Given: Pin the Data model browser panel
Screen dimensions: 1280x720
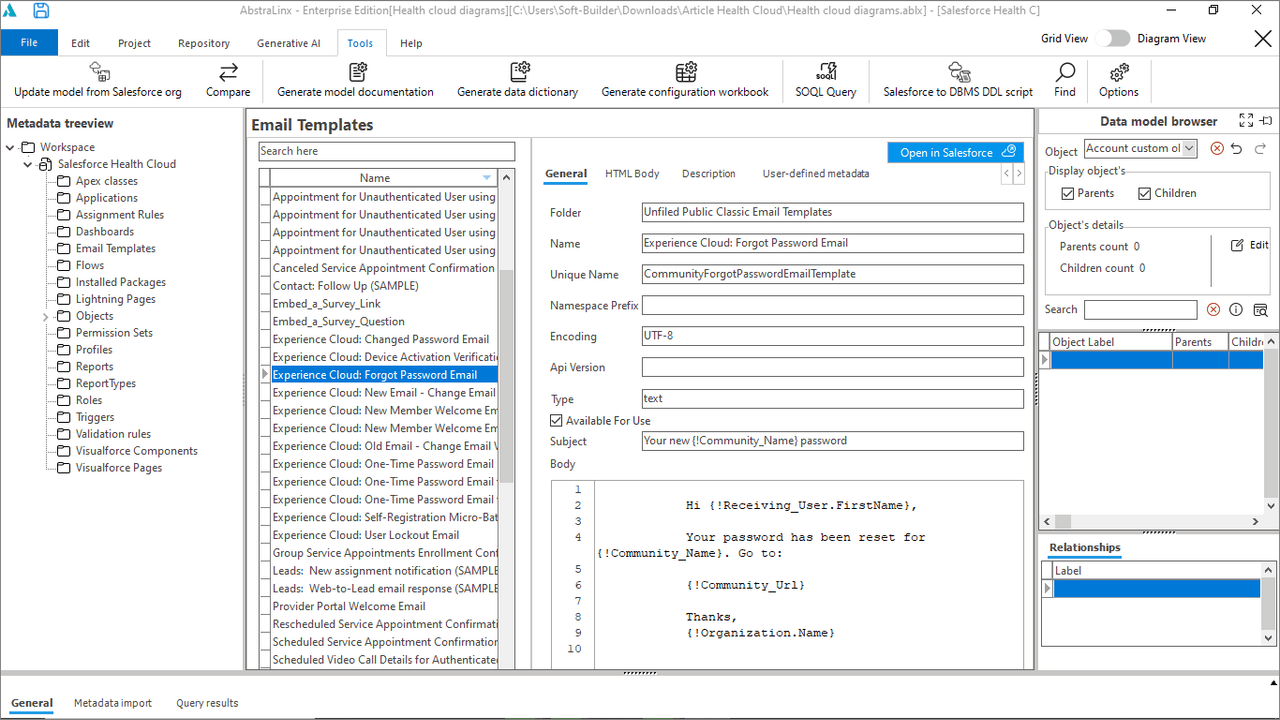Looking at the screenshot, I should pos(1266,120).
